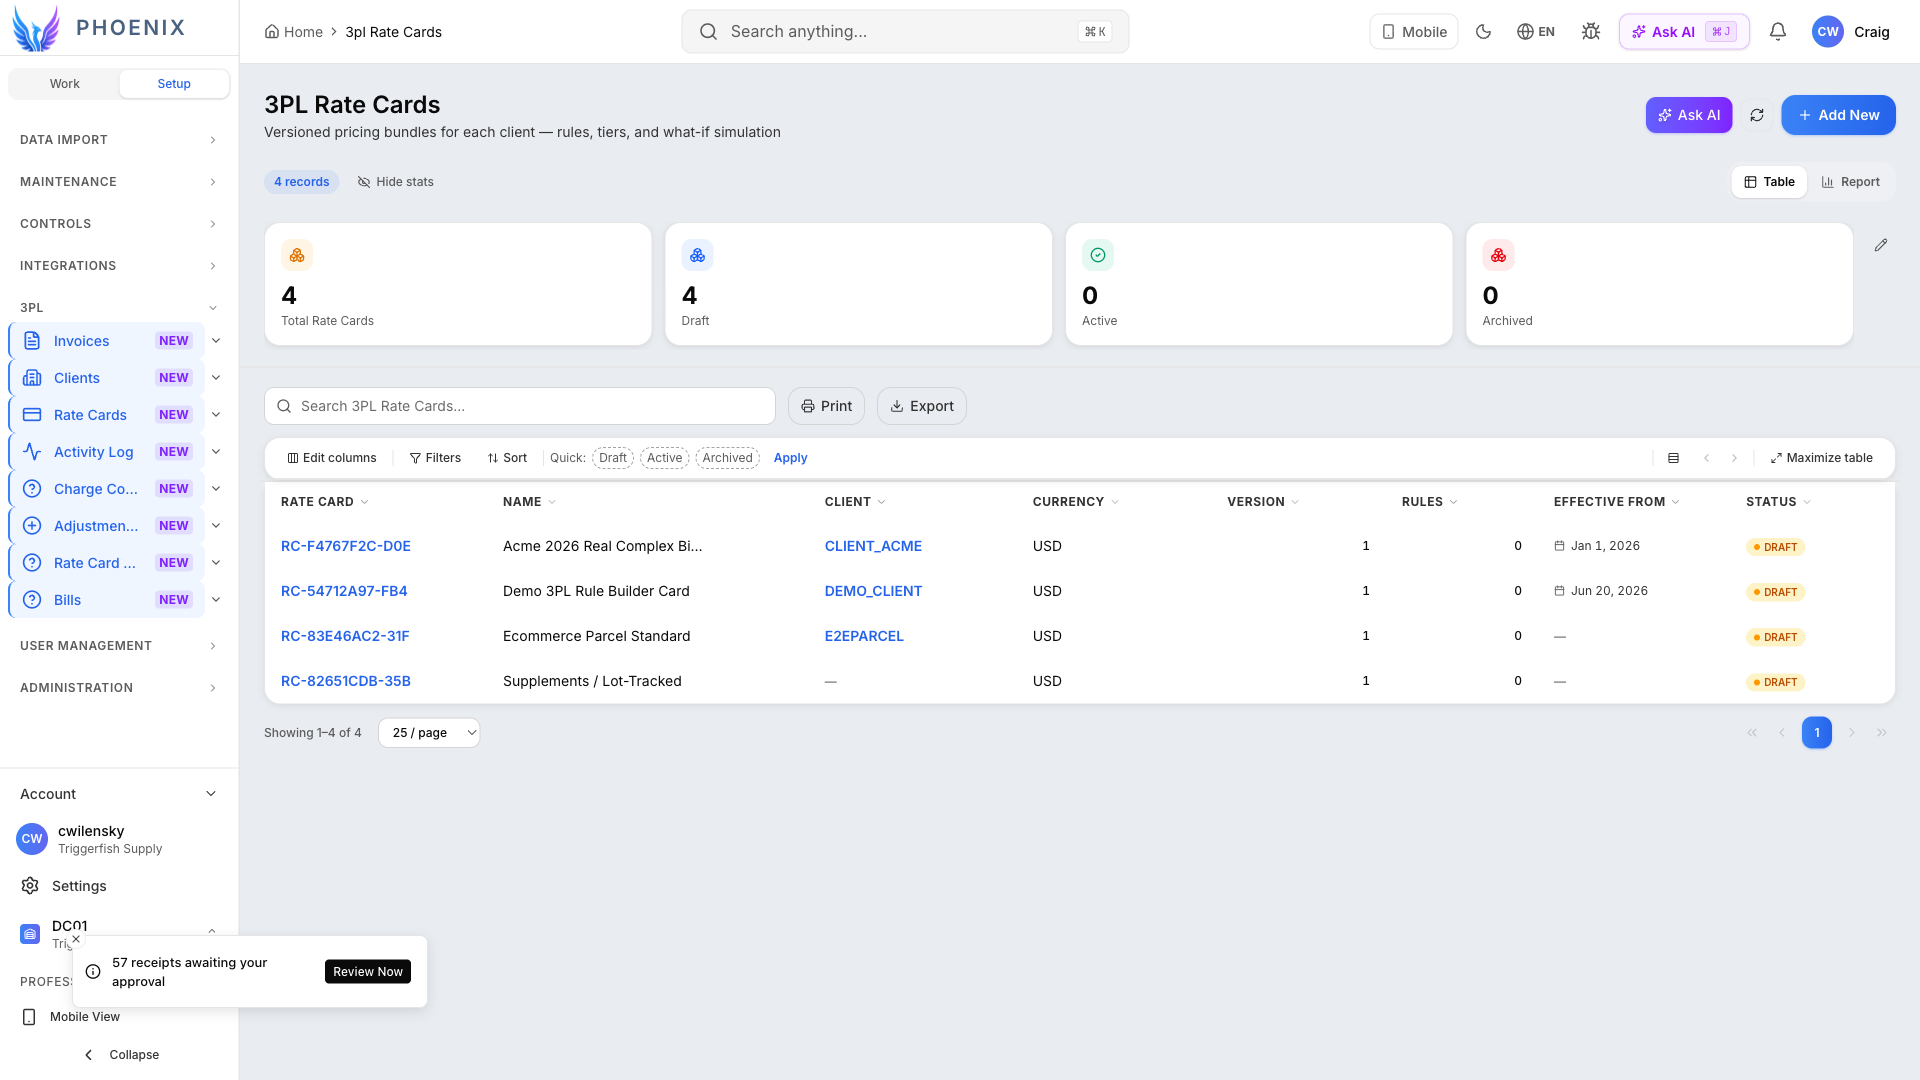1920x1080 pixels.
Task: Click Review Now in notification
Action: [368, 972]
